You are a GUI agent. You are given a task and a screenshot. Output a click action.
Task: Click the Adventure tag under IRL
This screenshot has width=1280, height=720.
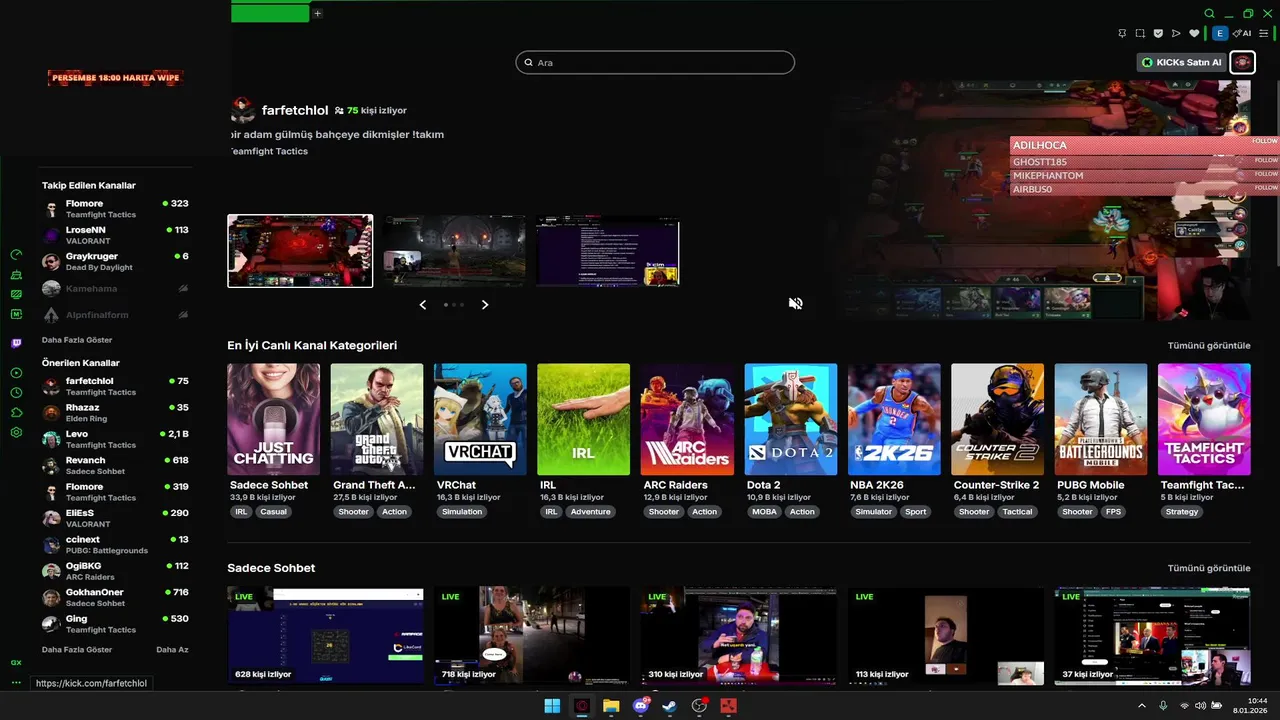tap(590, 512)
